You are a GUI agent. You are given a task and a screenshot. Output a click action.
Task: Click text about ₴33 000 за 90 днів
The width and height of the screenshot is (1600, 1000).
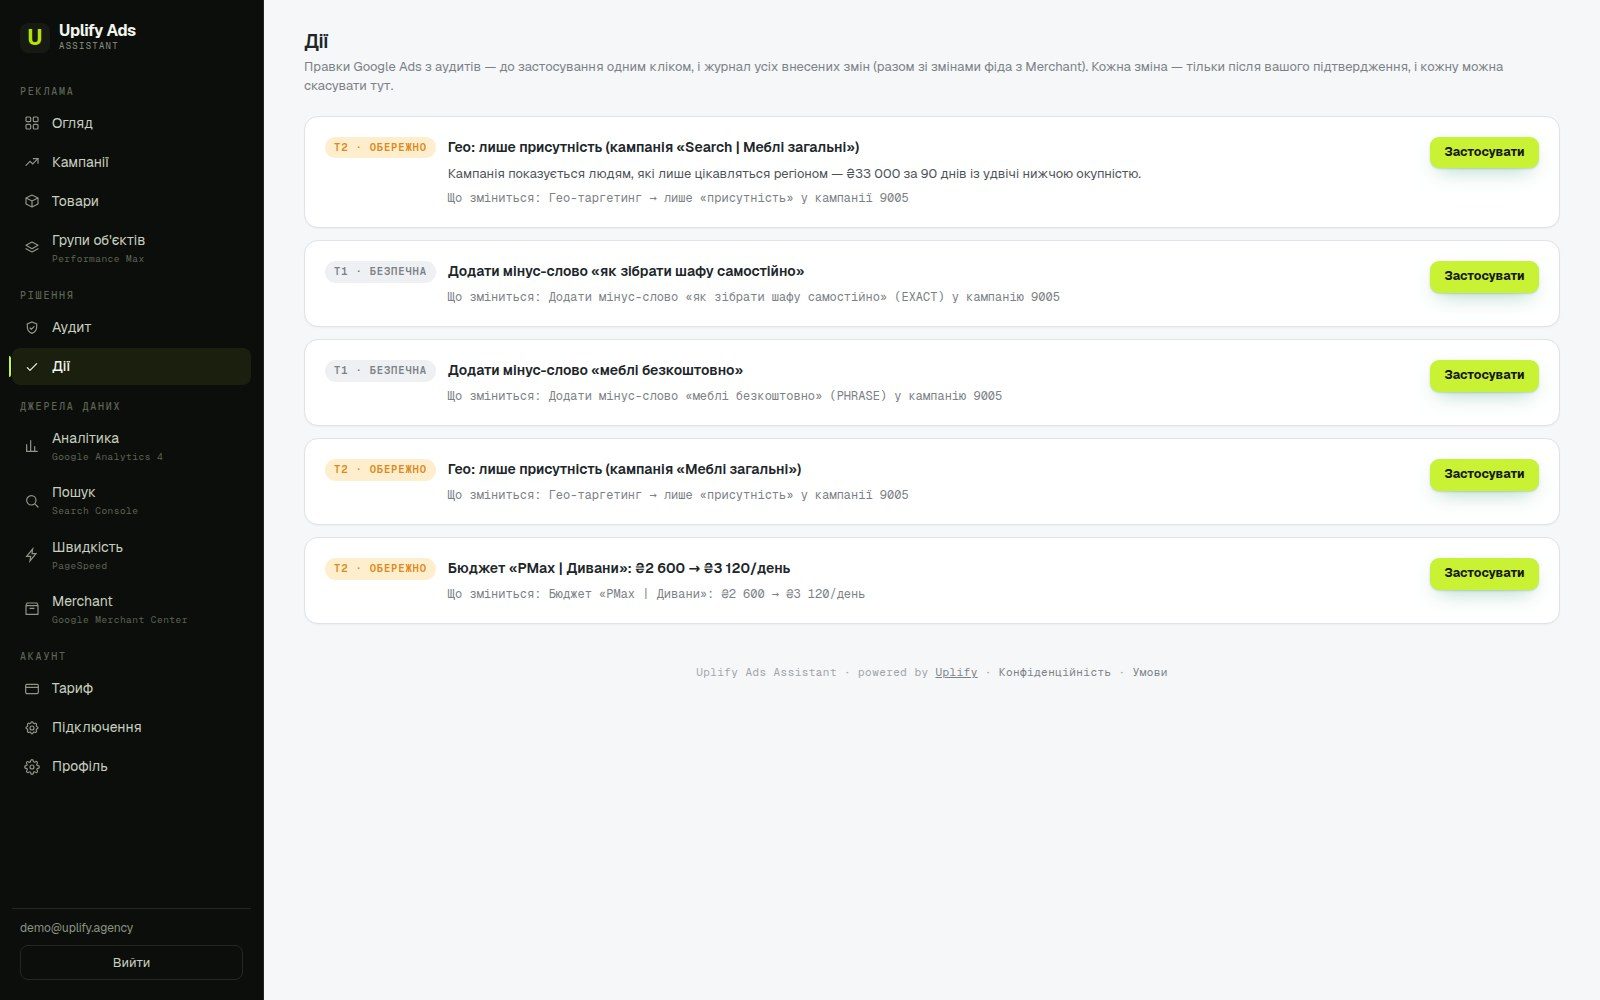[x=794, y=174]
